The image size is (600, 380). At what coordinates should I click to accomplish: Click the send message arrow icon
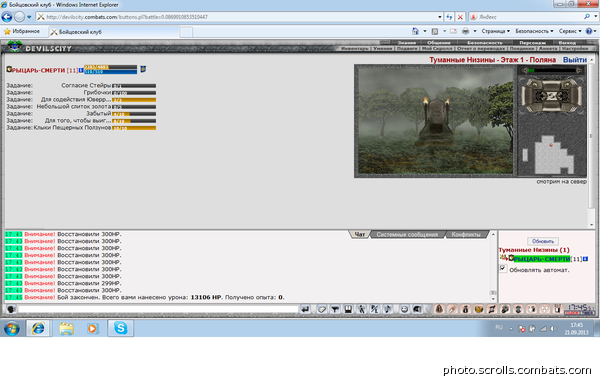305,309
